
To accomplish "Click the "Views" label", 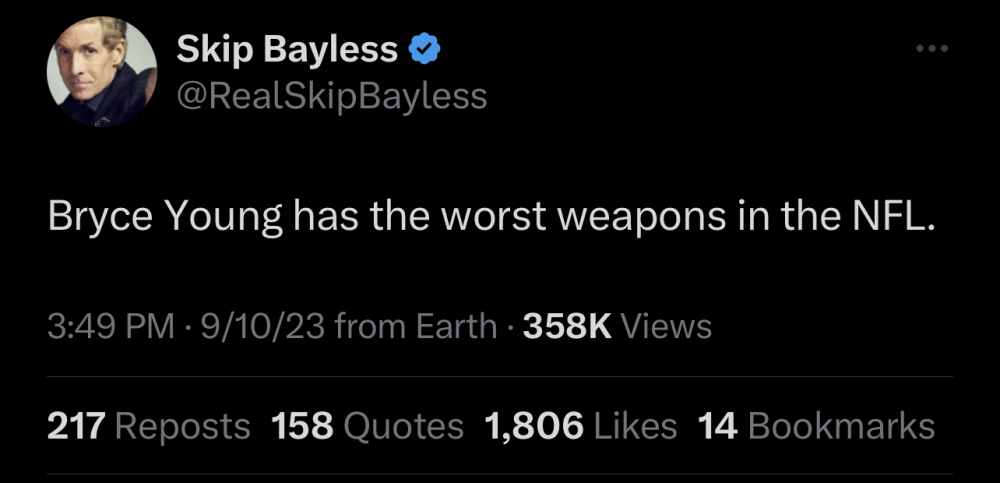I will [667, 326].
